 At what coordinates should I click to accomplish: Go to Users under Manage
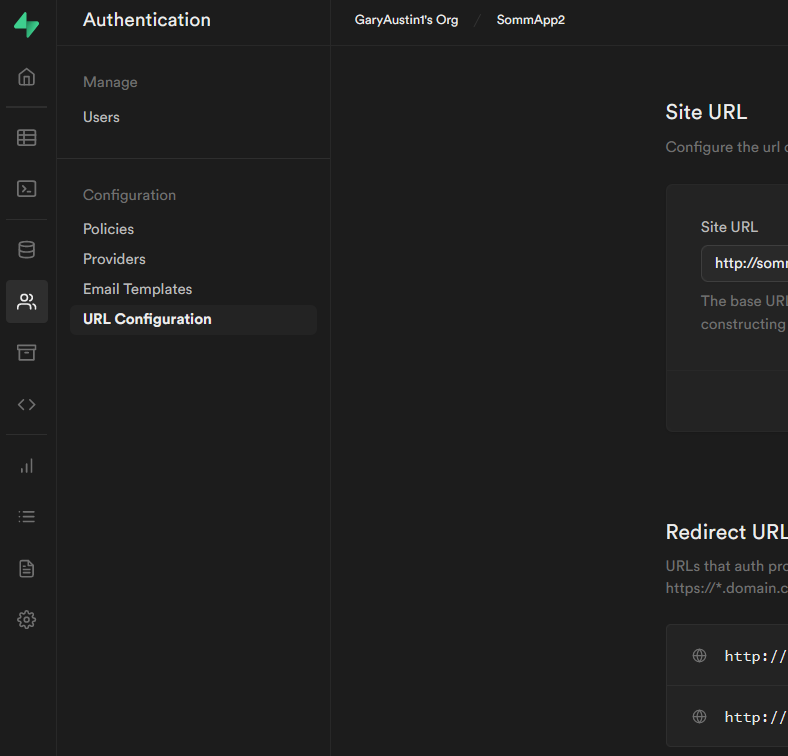[x=101, y=117]
